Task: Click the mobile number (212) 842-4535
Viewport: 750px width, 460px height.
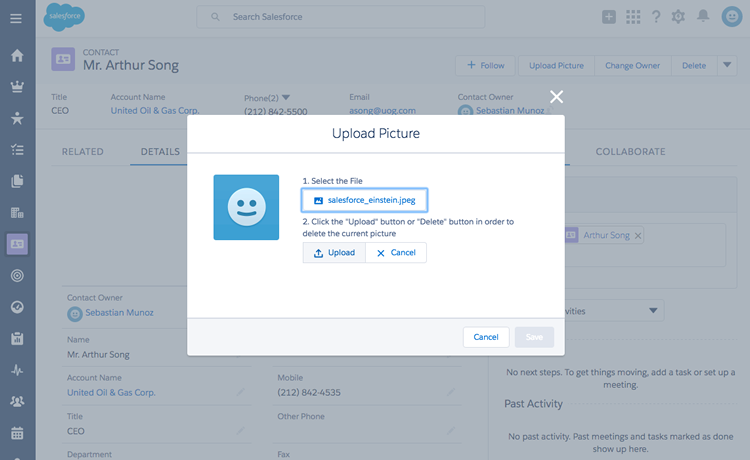Action: pyautogui.click(x=309, y=393)
